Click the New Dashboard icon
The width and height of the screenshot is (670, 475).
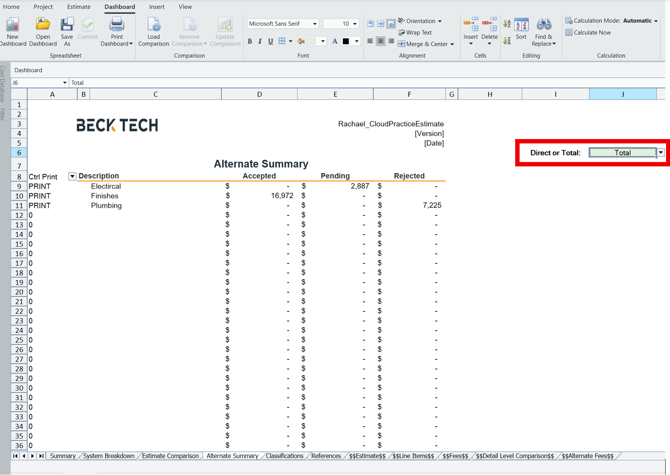click(x=13, y=25)
